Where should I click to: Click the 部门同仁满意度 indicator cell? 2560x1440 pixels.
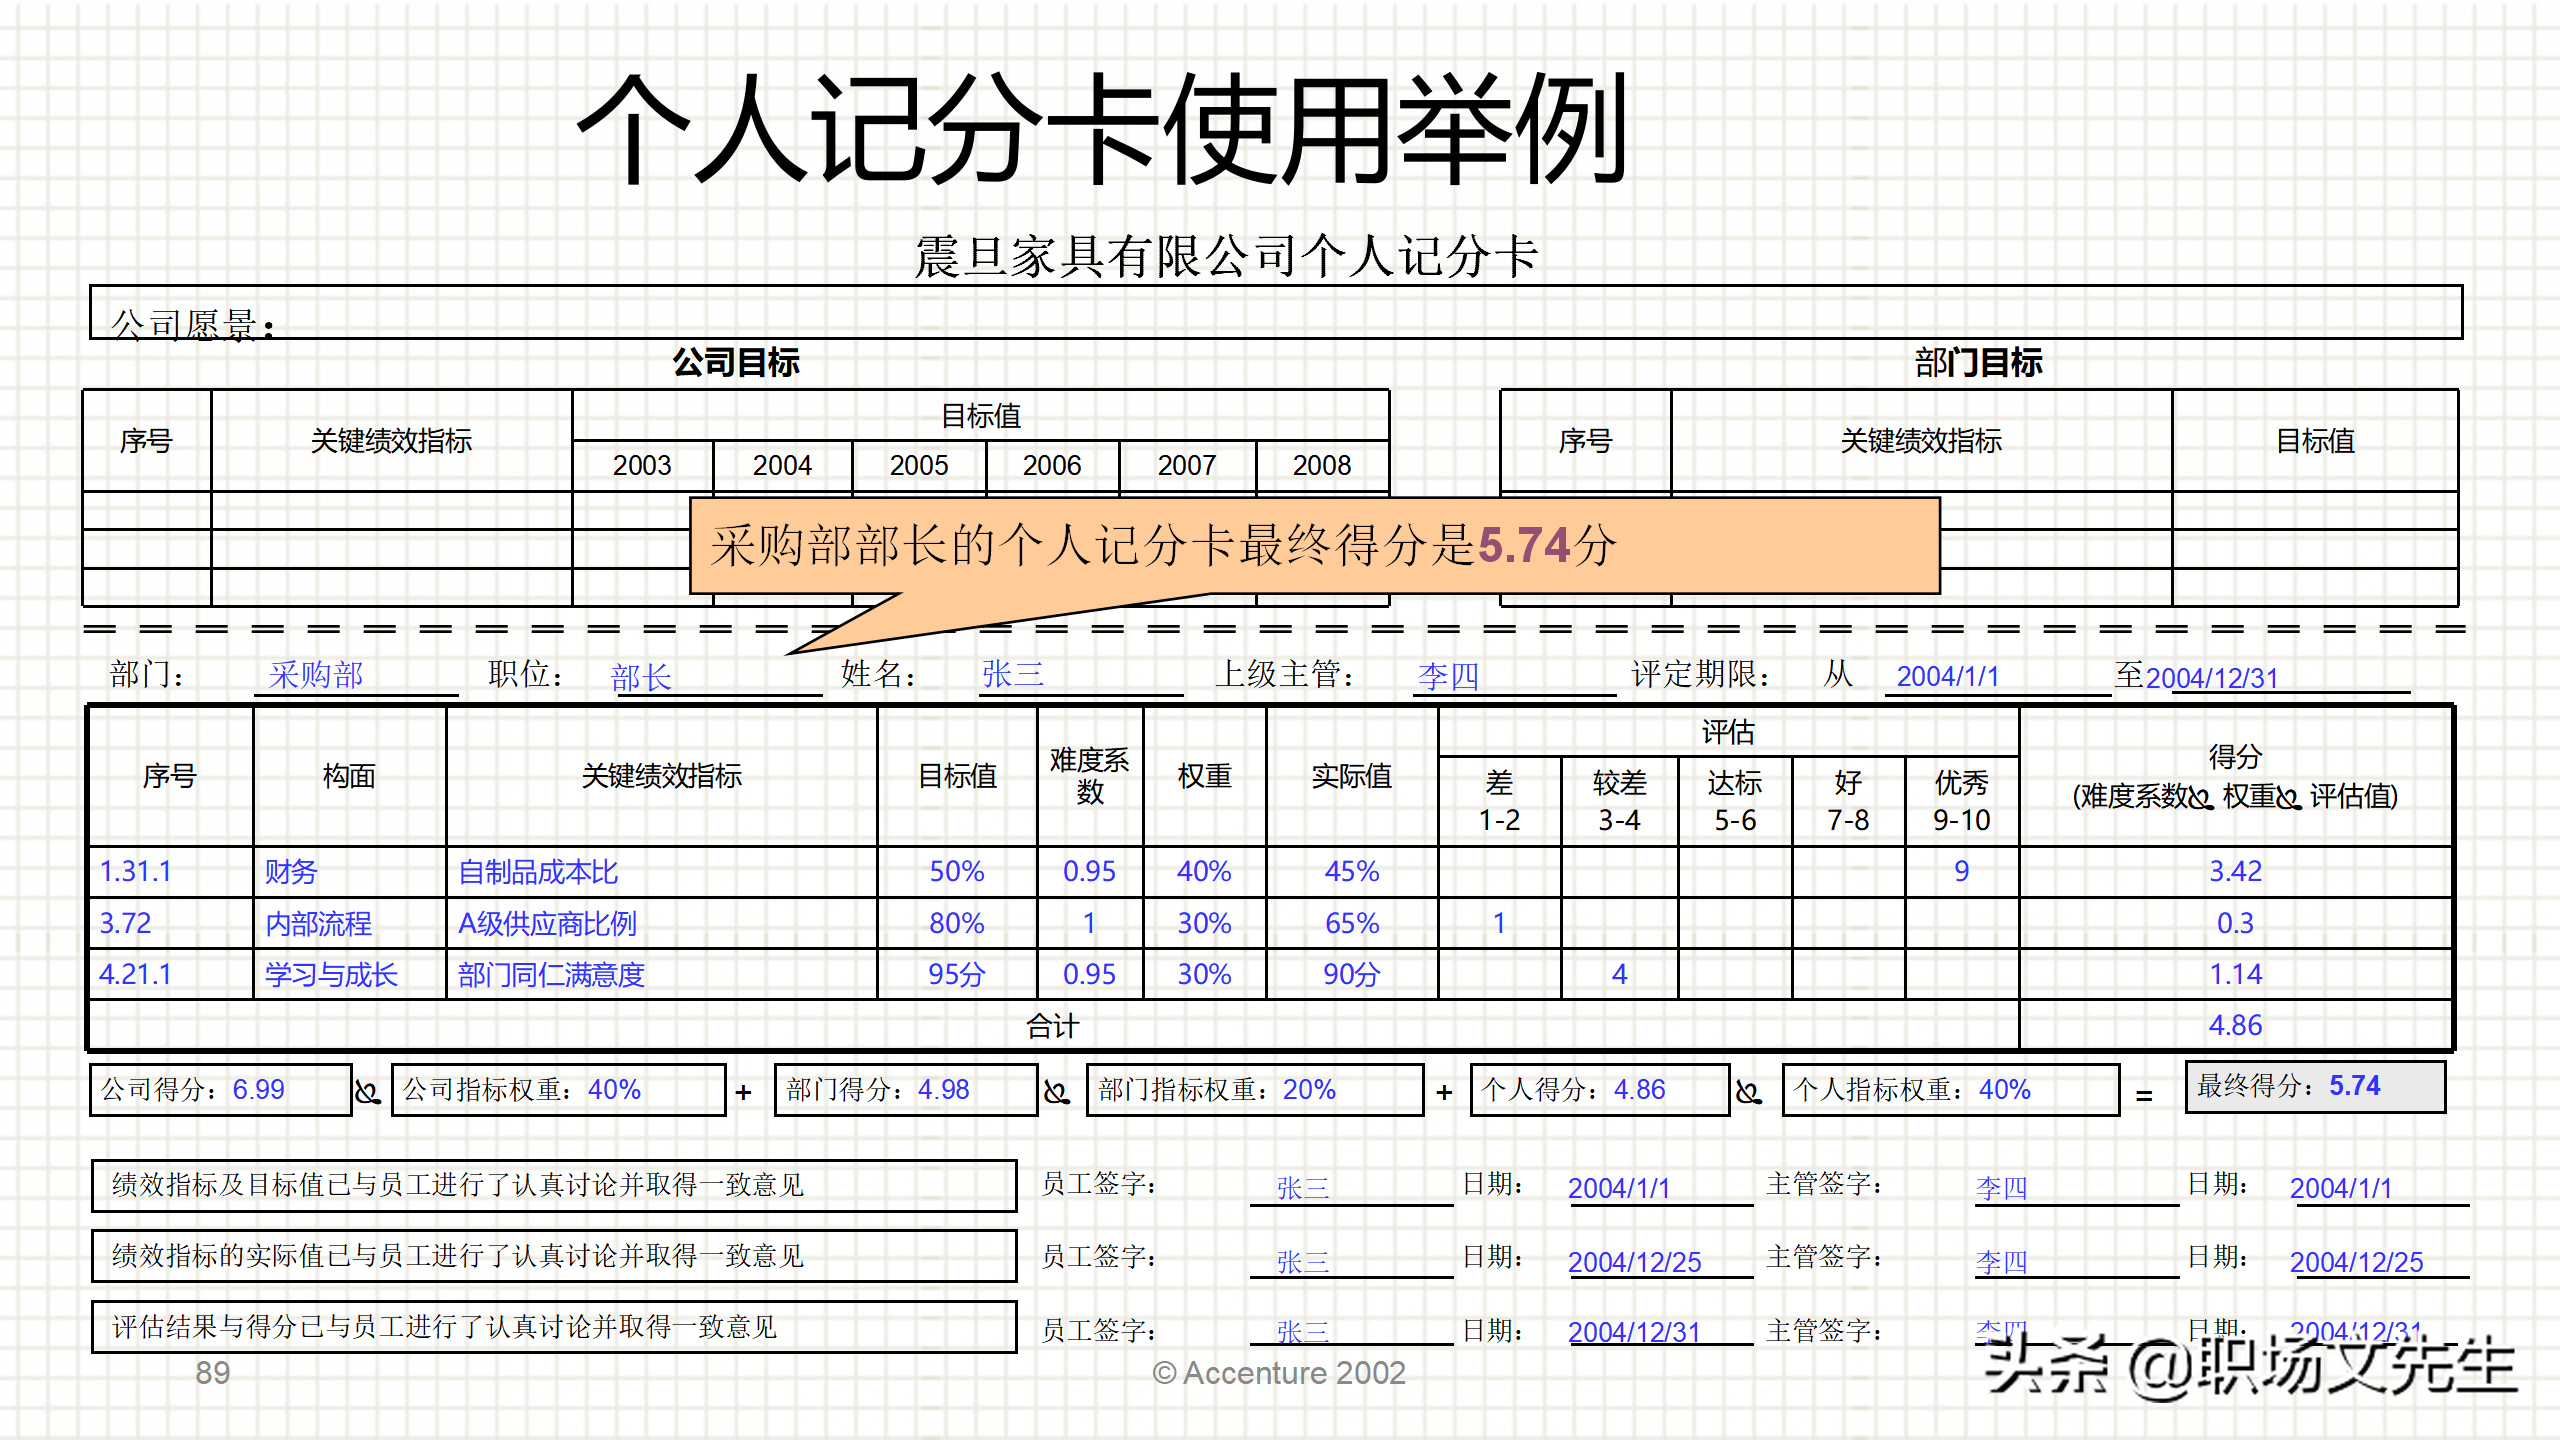coord(551,974)
